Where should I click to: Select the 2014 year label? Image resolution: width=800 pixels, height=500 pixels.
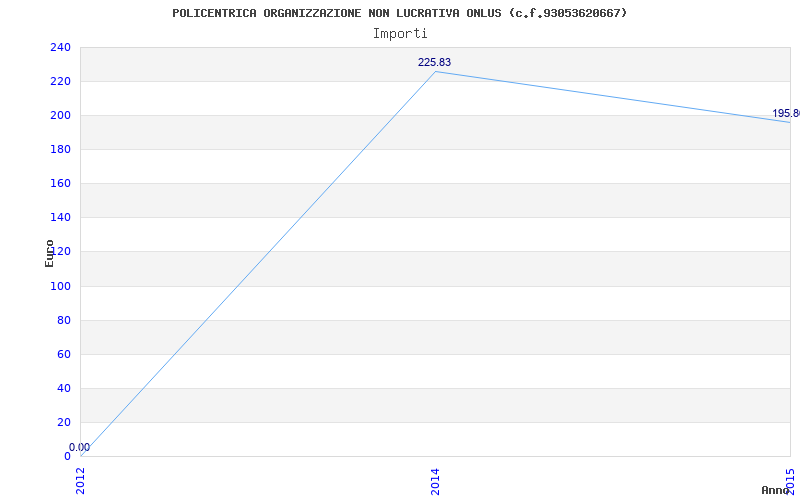[x=435, y=481]
